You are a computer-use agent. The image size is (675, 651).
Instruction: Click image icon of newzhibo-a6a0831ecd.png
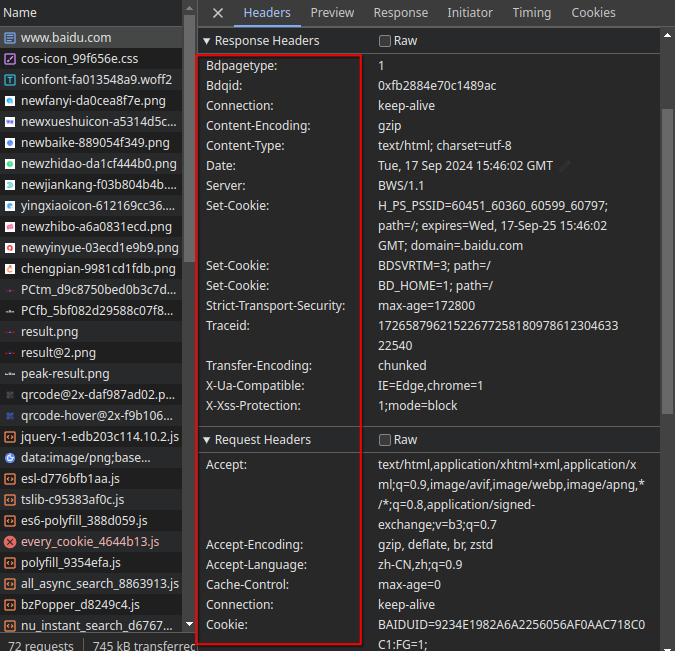click(x=10, y=227)
